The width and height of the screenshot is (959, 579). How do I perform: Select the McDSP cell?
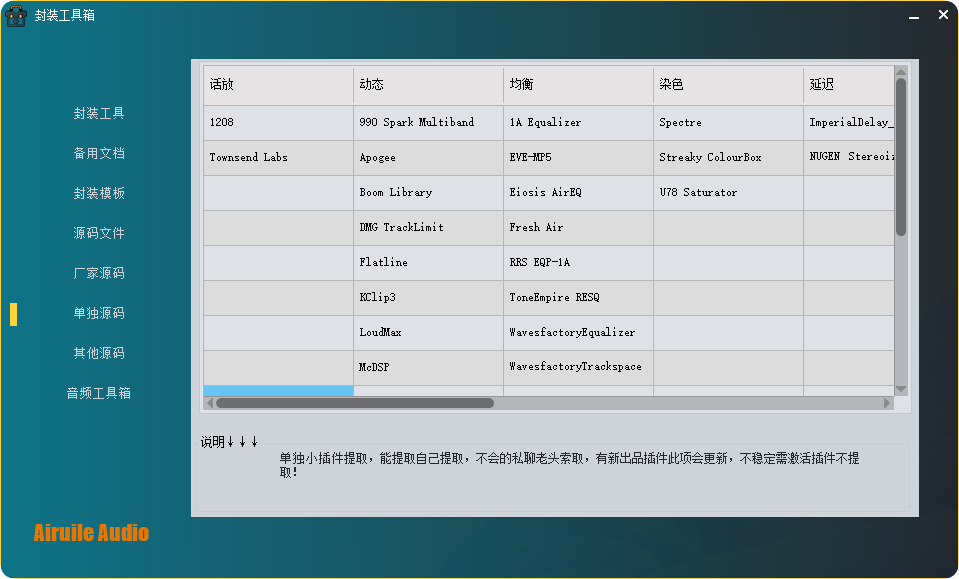pos(428,367)
